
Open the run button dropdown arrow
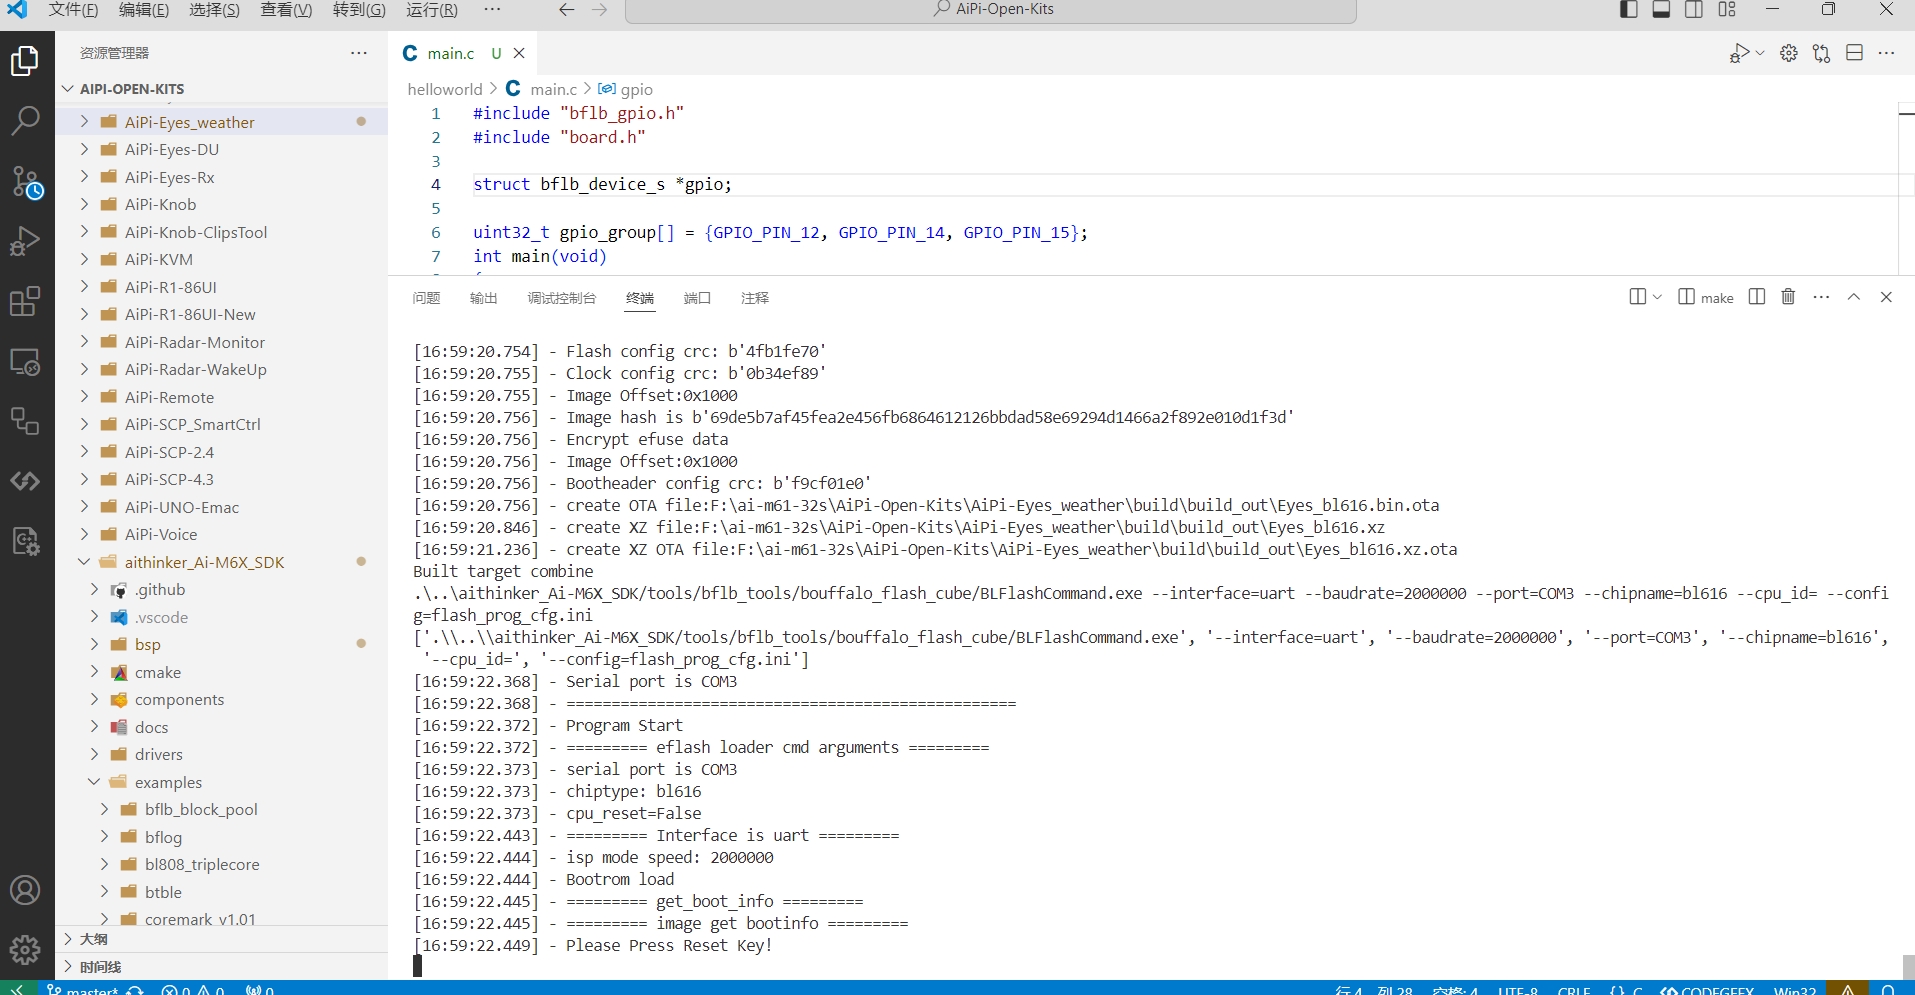1760,53
